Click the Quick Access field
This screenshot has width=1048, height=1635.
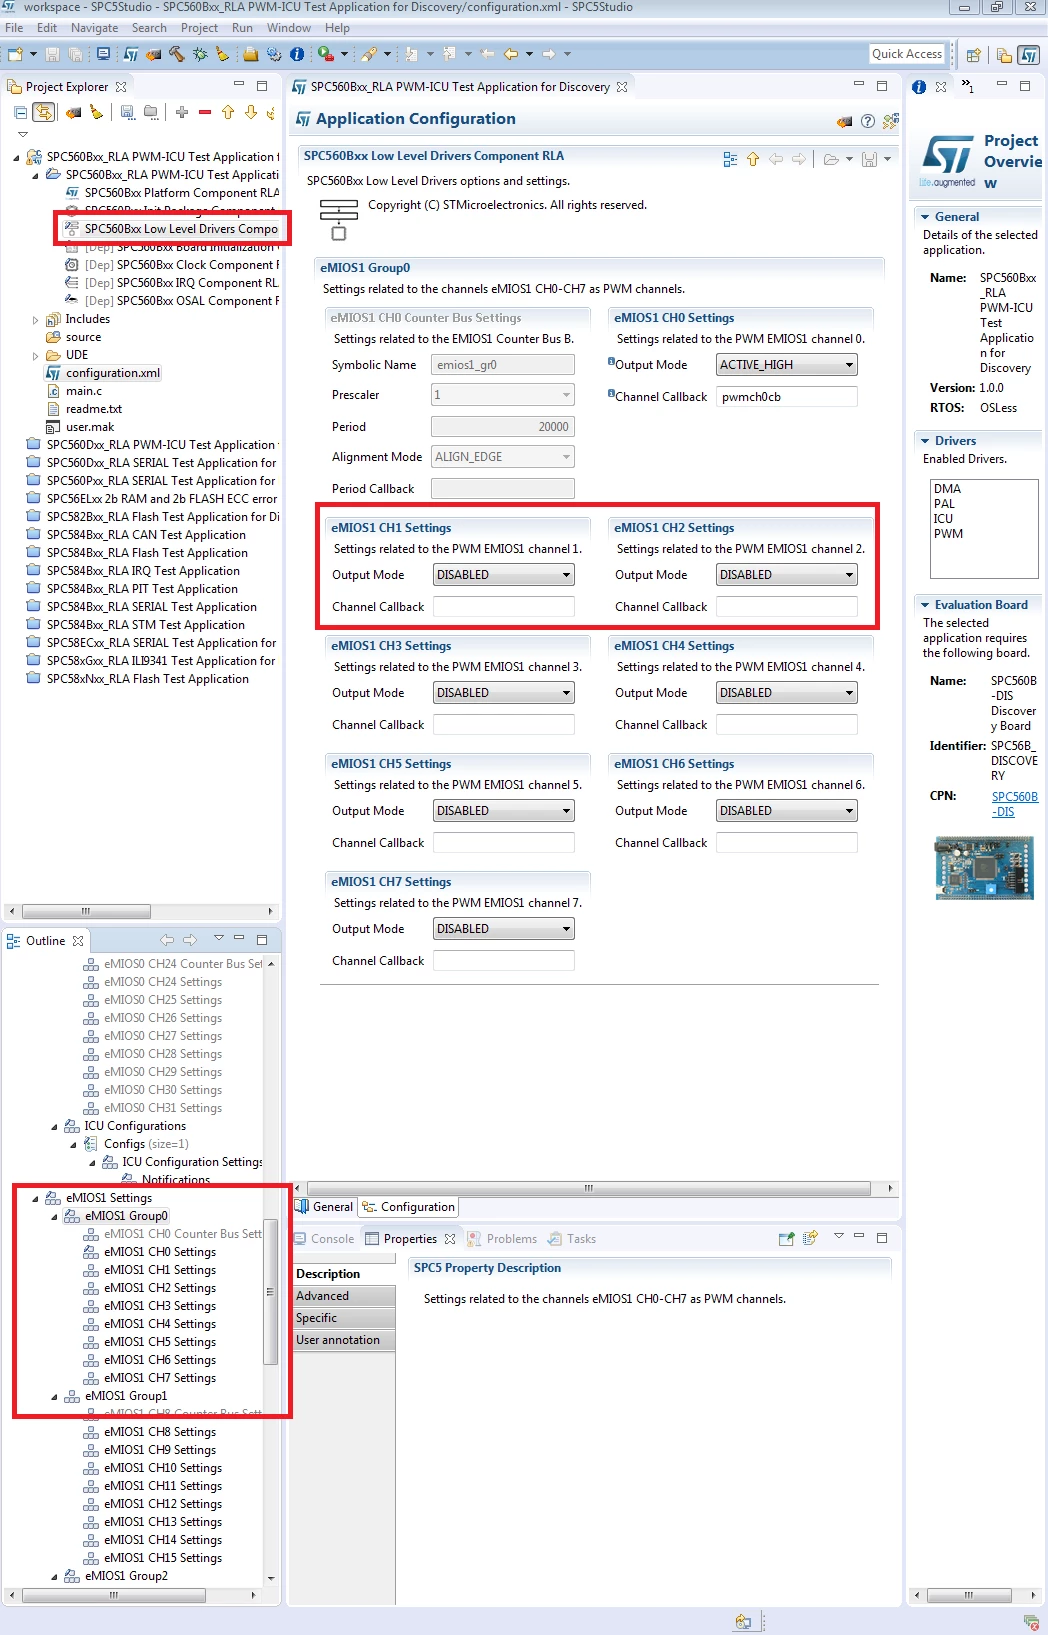tap(907, 54)
